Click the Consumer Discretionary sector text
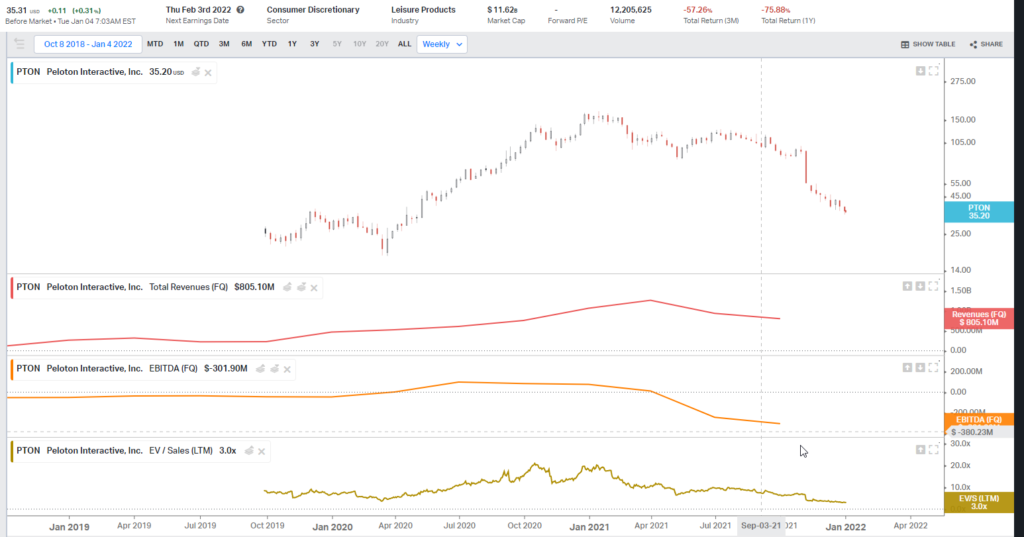The height and width of the screenshot is (537, 1024). click(313, 10)
